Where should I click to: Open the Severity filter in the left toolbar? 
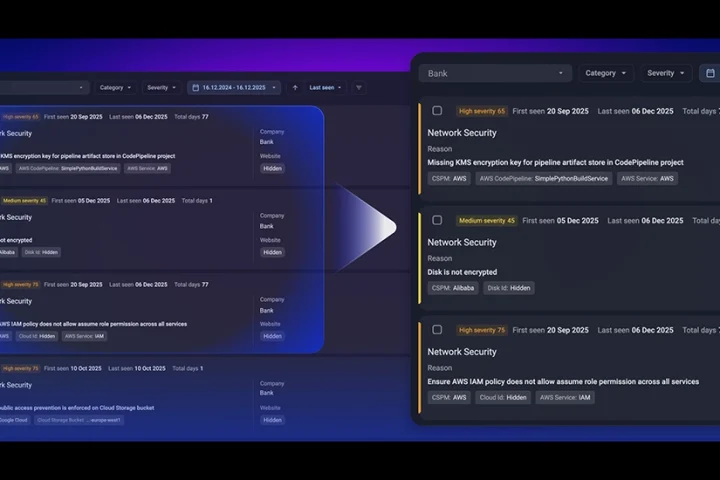click(163, 88)
